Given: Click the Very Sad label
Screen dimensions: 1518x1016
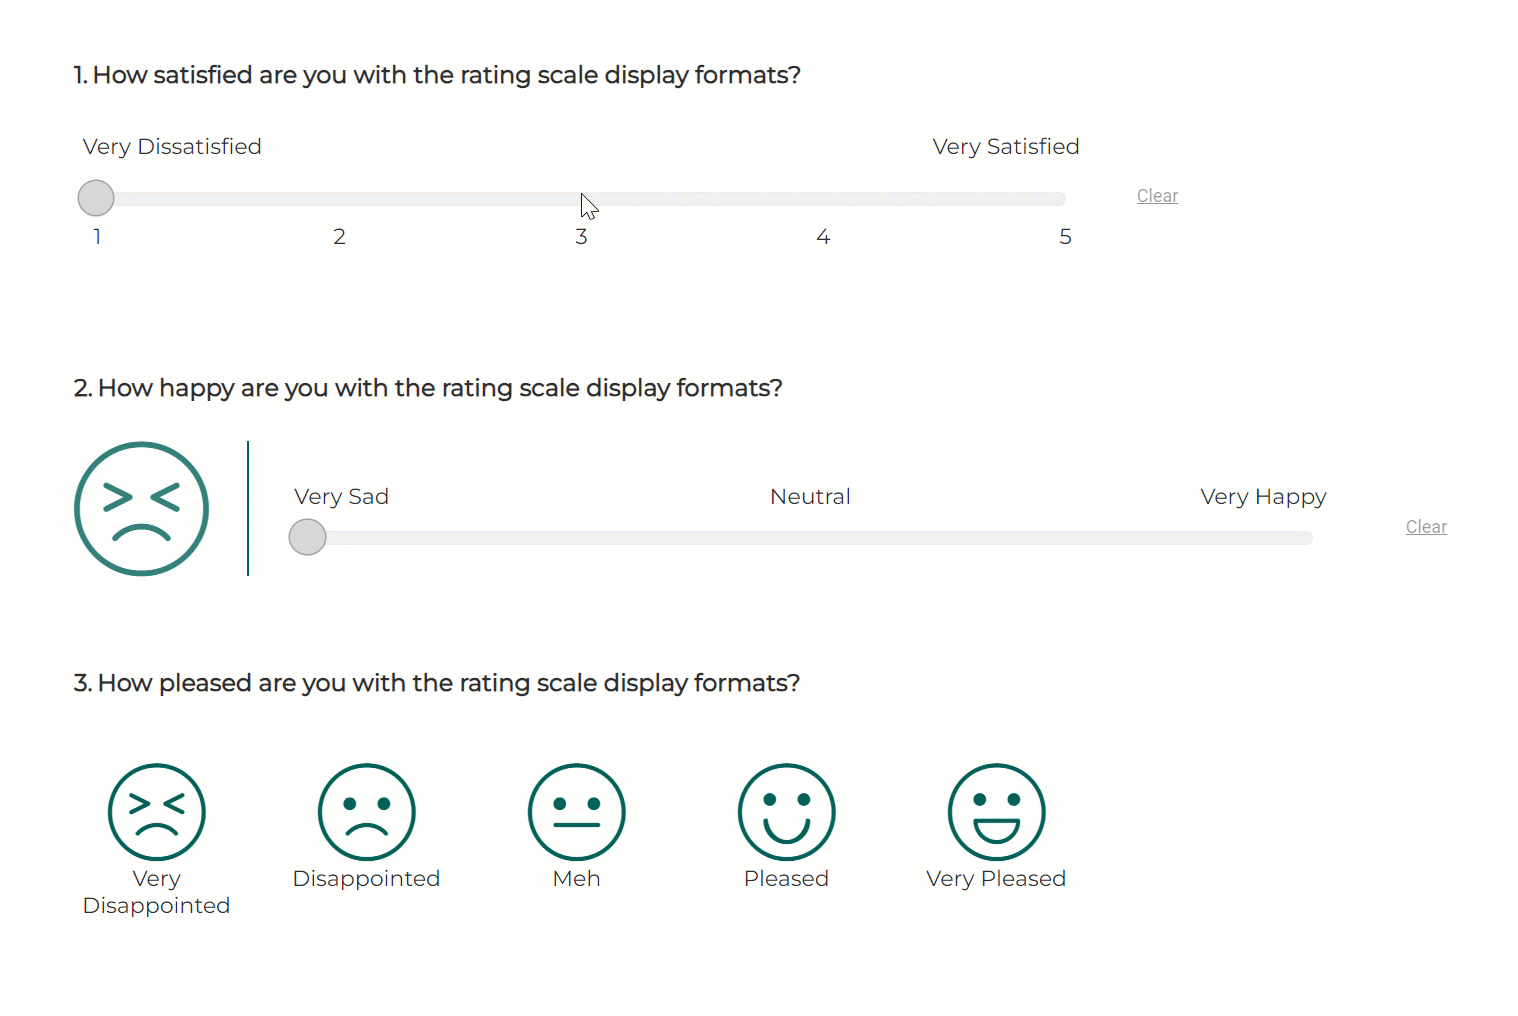Looking at the screenshot, I should [x=341, y=496].
